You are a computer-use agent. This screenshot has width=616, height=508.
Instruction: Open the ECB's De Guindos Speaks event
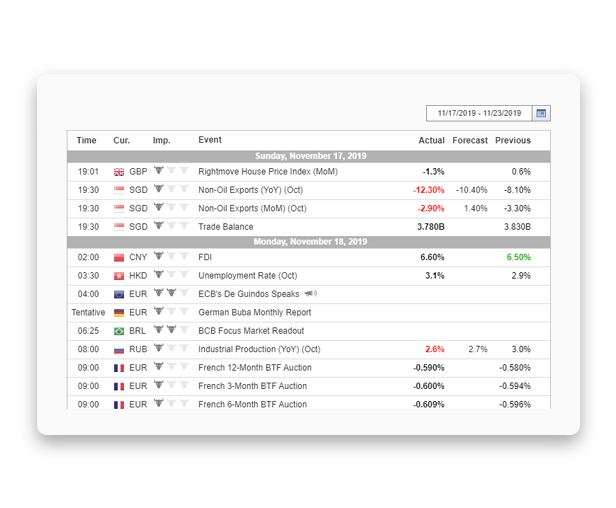coord(249,294)
